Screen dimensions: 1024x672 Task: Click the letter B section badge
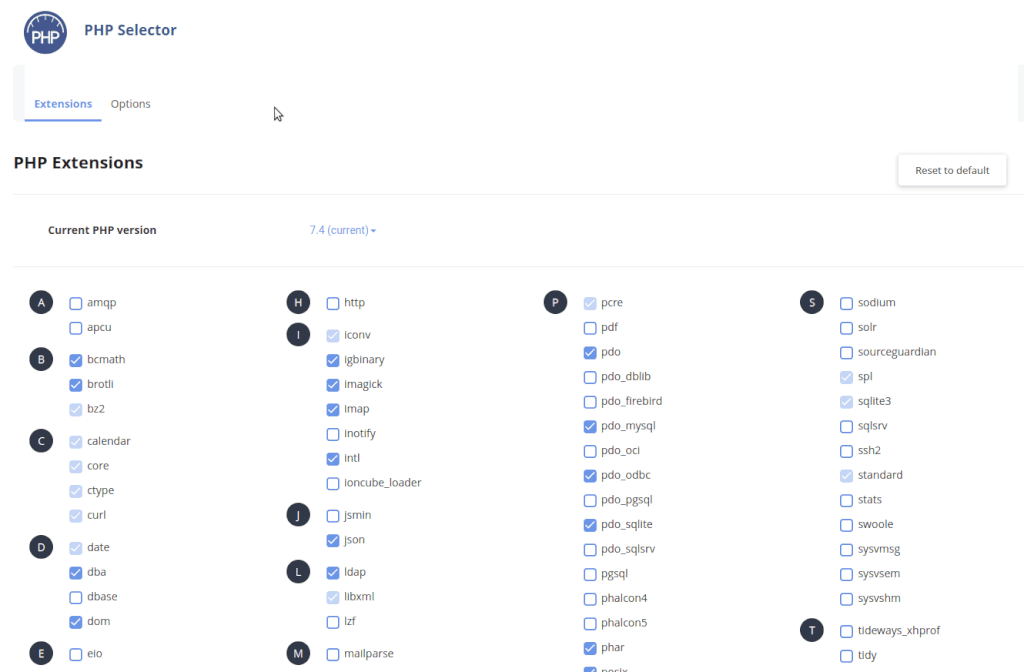(x=41, y=358)
